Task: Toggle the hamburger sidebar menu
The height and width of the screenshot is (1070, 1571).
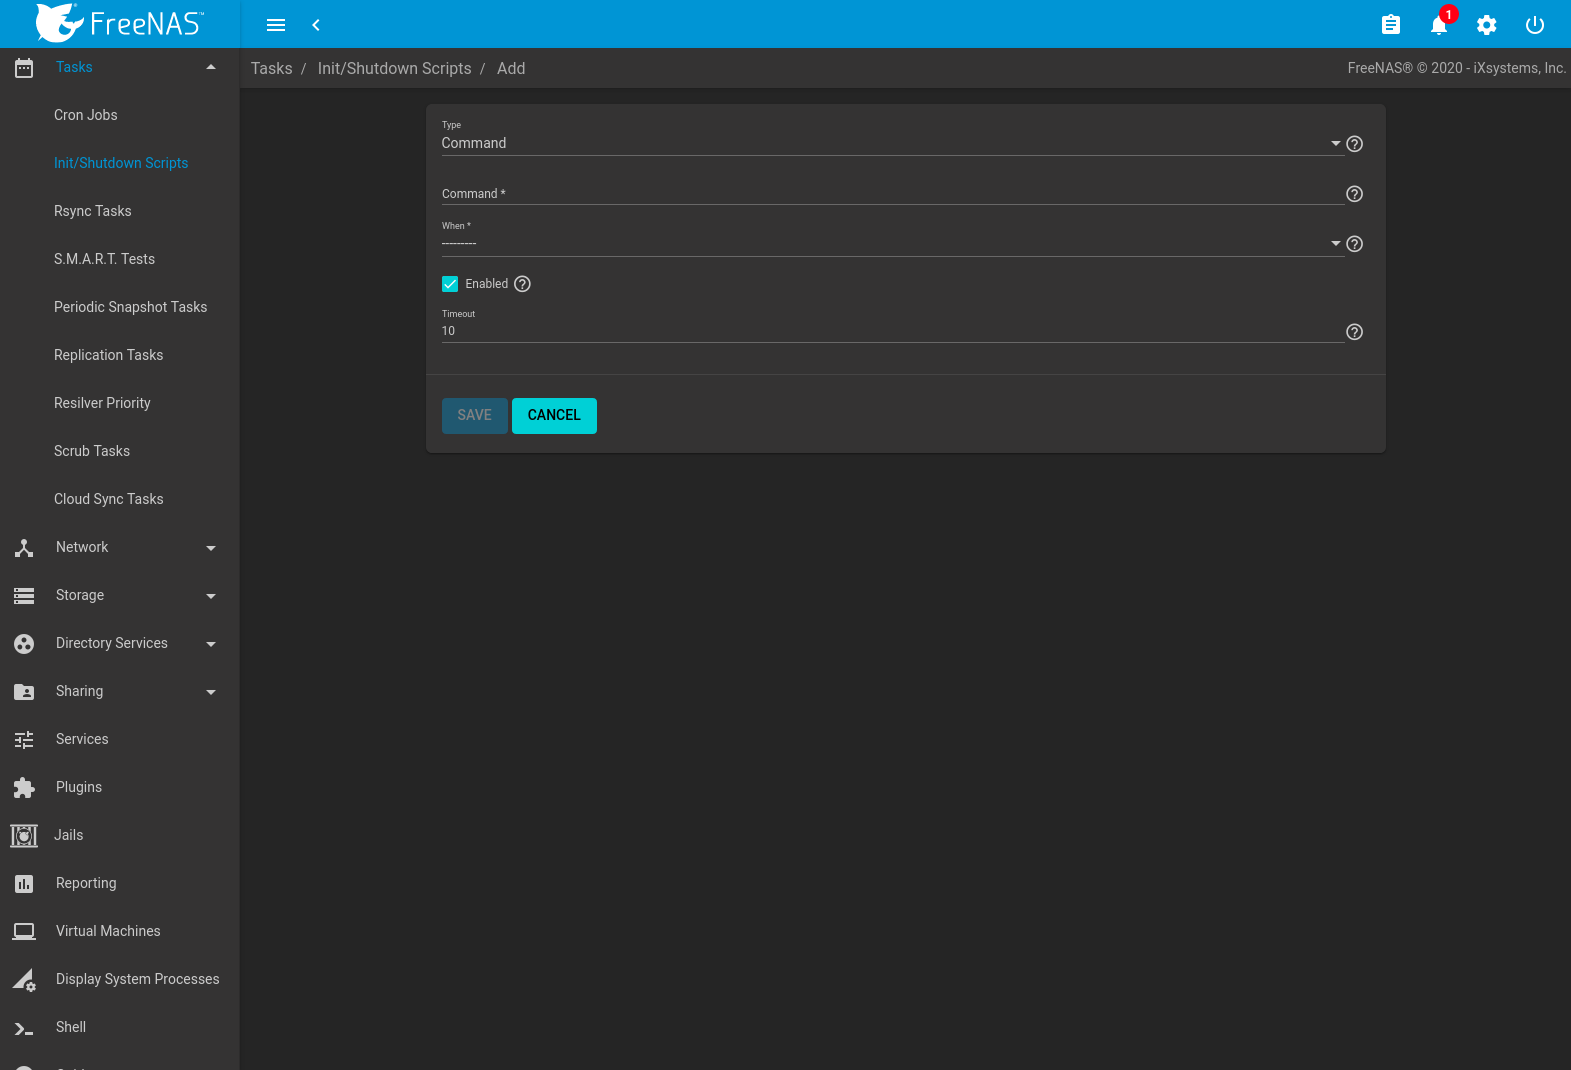Action: (x=276, y=25)
